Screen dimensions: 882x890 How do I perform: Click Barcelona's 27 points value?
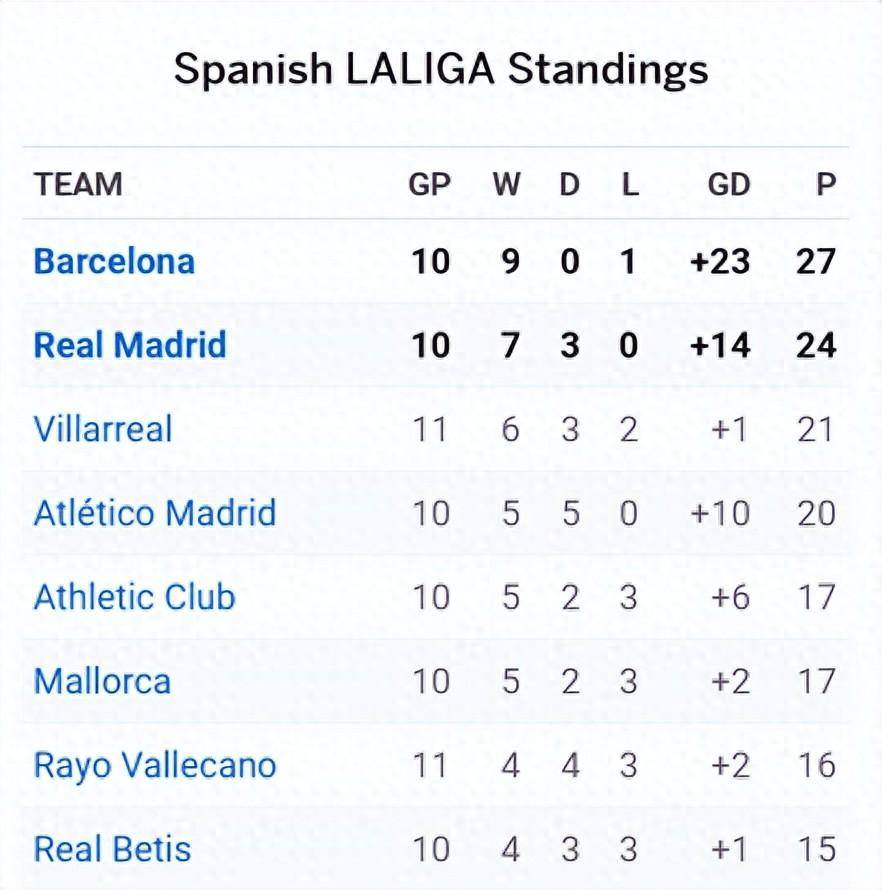tap(816, 262)
